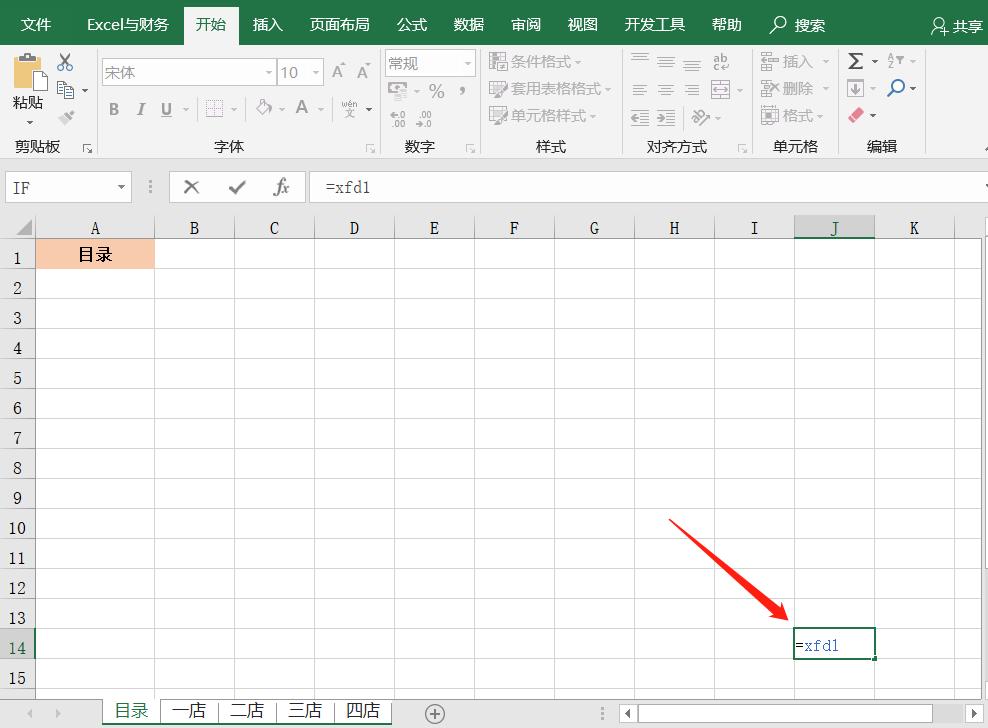Open the font size dropdown
988x728 pixels.
pos(318,72)
